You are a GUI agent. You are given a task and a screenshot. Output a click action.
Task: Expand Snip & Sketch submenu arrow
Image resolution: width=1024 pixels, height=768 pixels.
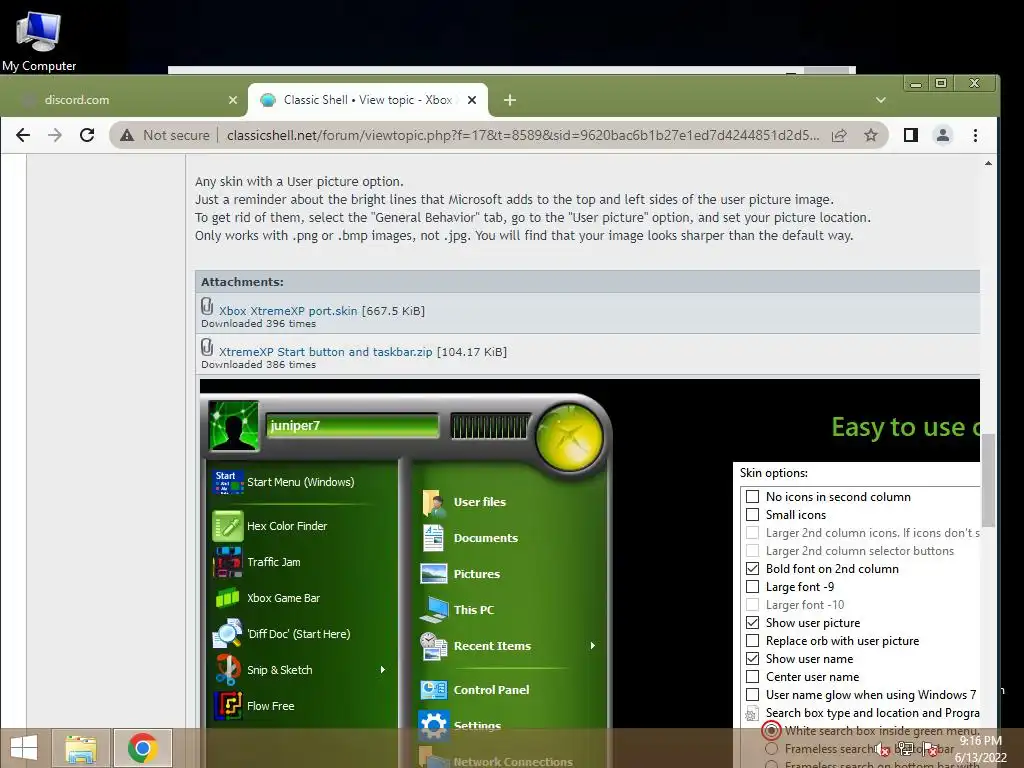383,670
